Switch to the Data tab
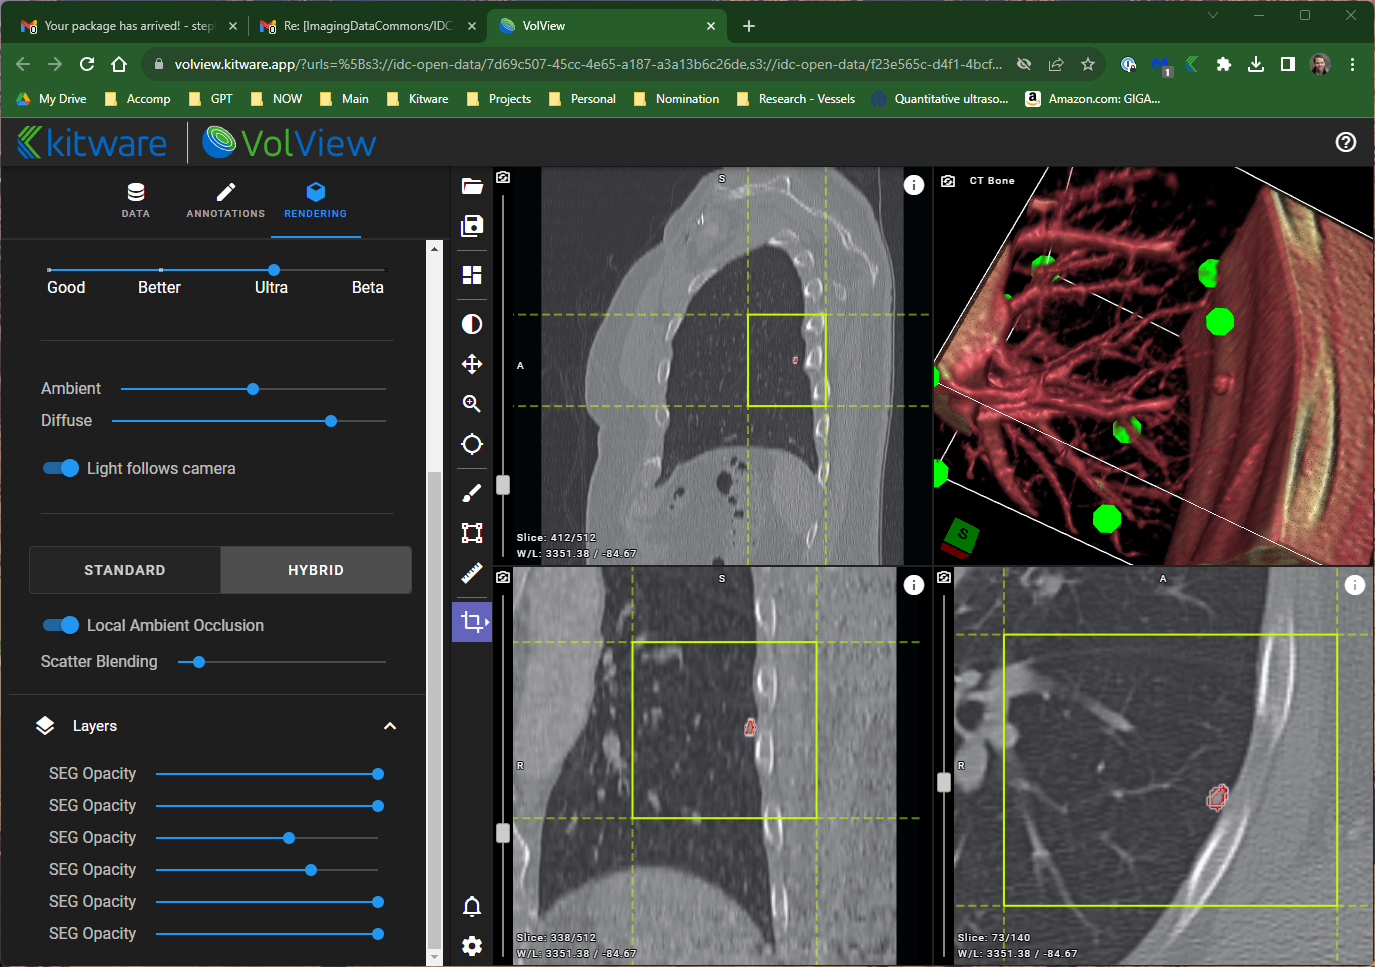 [136, 200]
